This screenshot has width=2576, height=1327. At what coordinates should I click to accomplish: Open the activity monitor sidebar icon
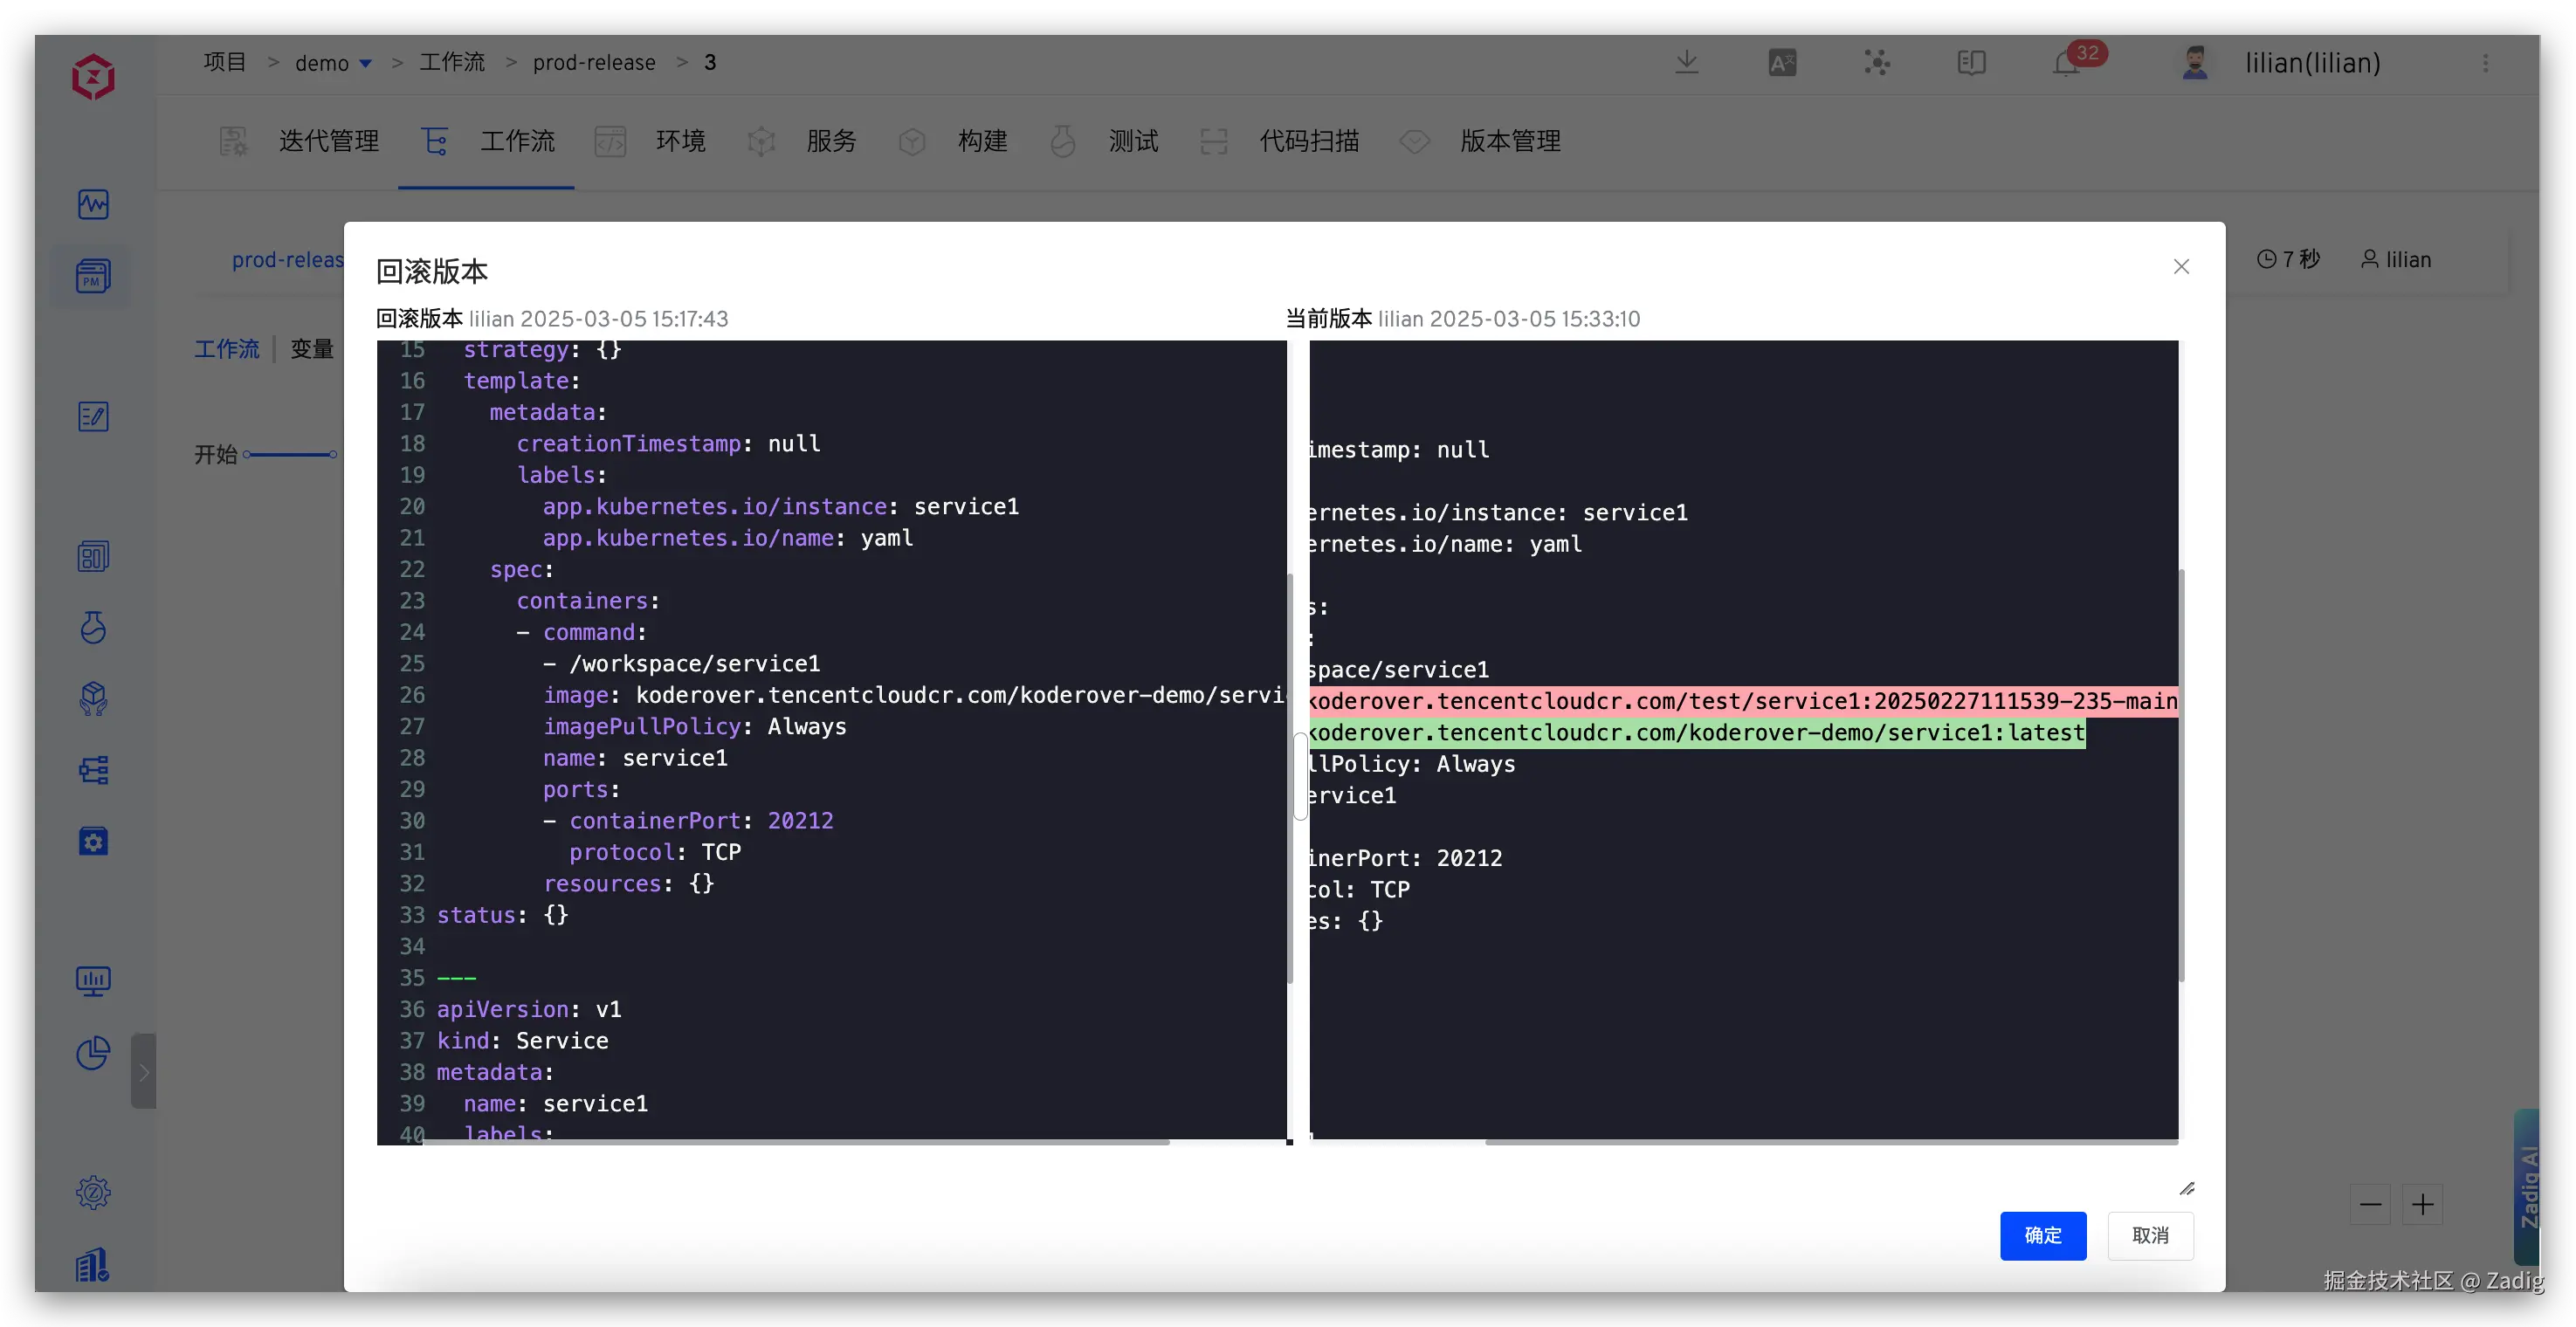click(93, 204)
